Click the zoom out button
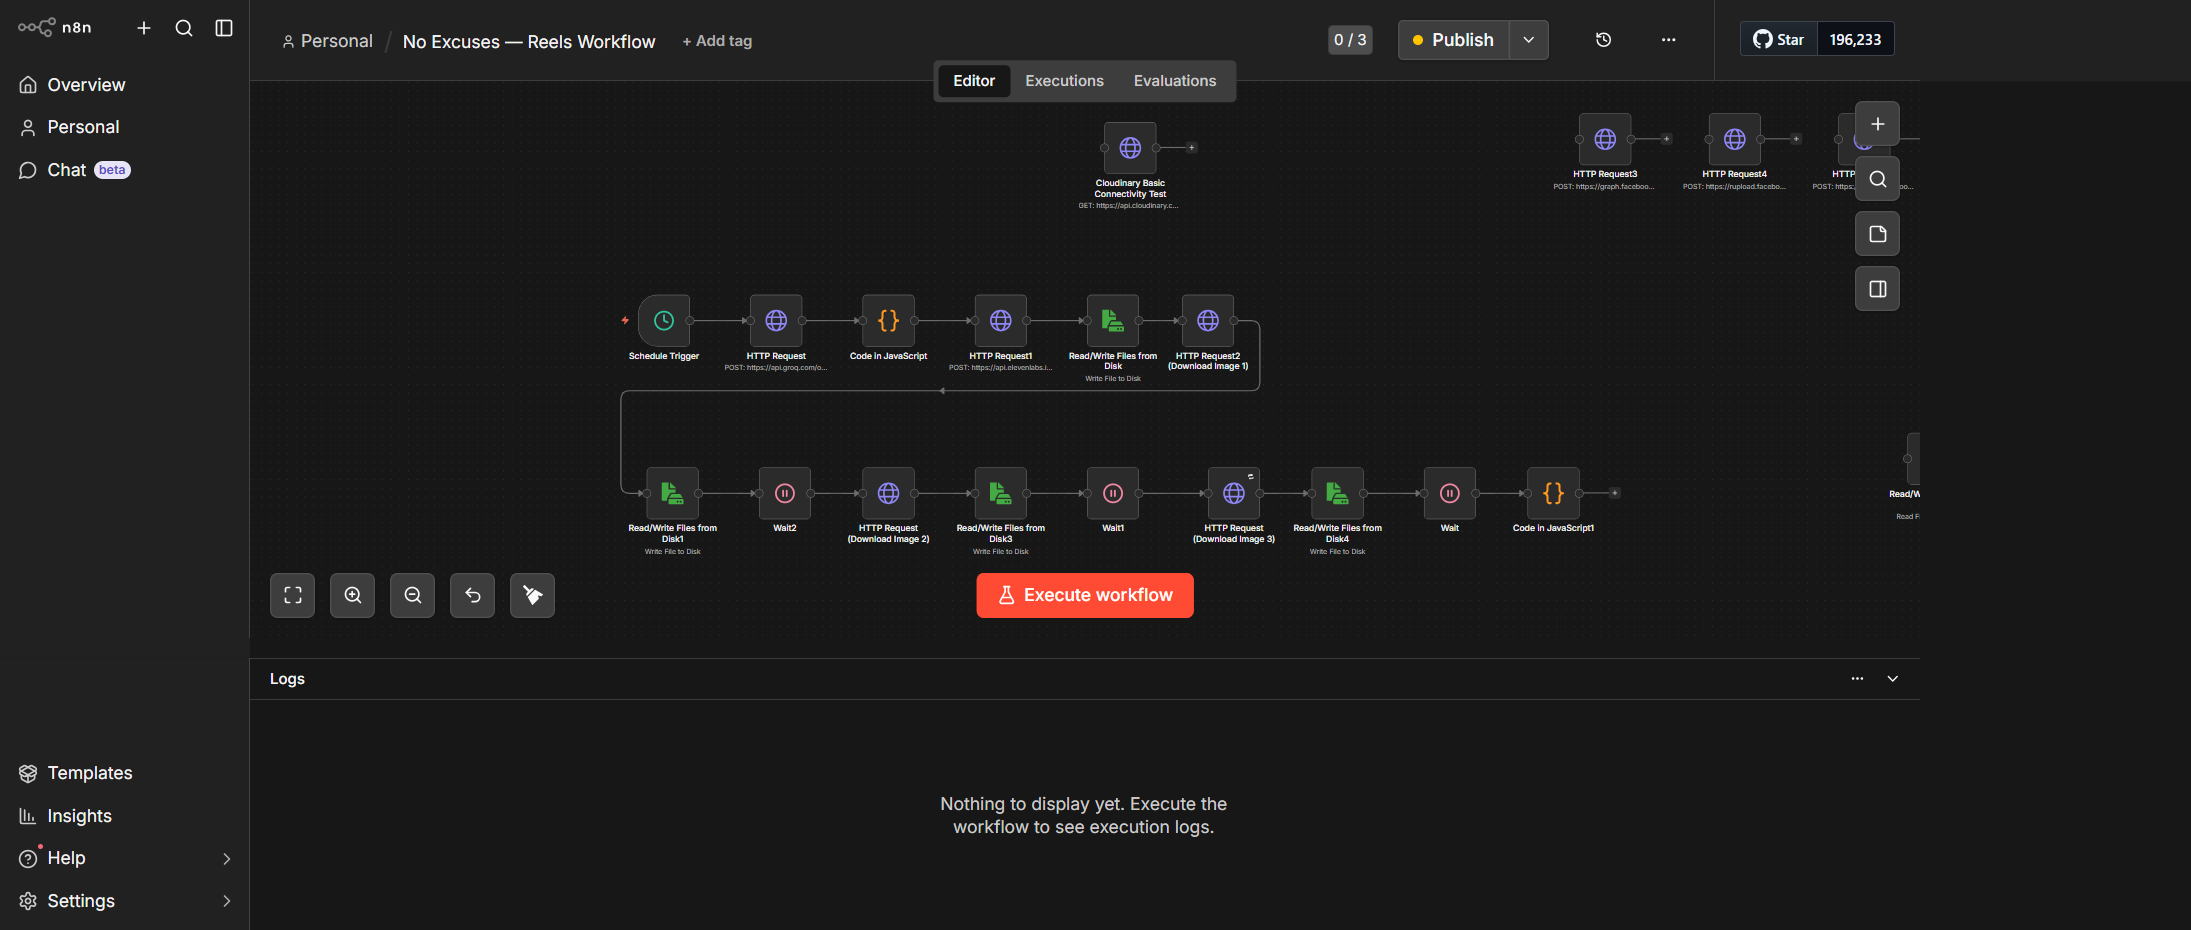The height and width of the screenshot is (930, 2191). (413, 596)
